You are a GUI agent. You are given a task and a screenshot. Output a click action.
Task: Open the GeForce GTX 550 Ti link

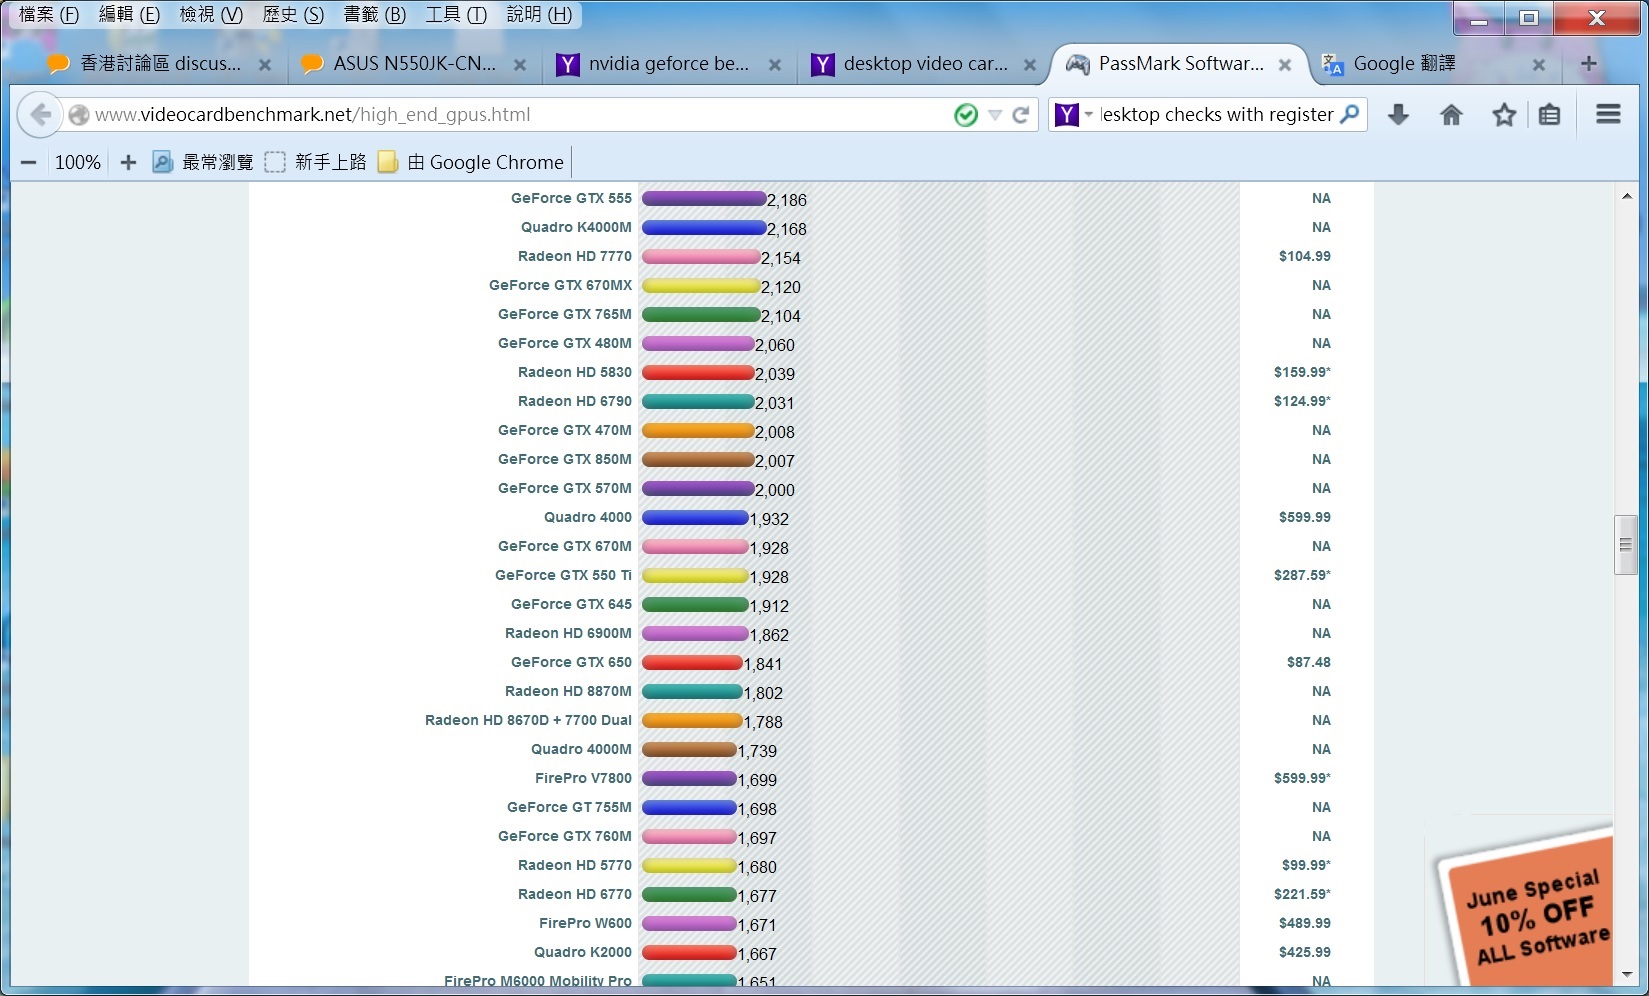tap(563, 575)
